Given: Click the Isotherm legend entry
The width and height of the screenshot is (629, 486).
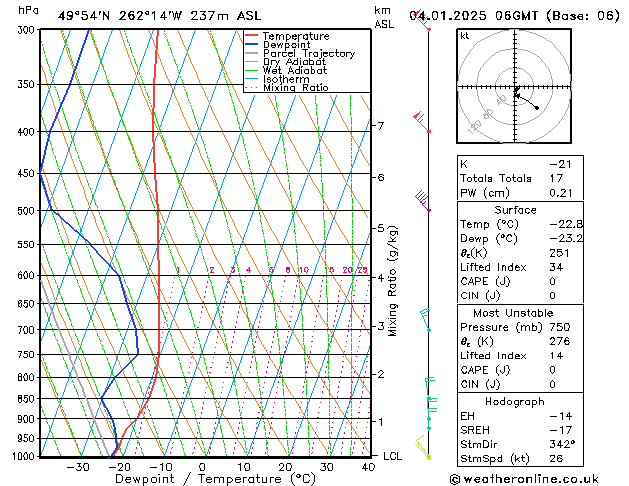Looking at the screenshot, I should [277, 79].
